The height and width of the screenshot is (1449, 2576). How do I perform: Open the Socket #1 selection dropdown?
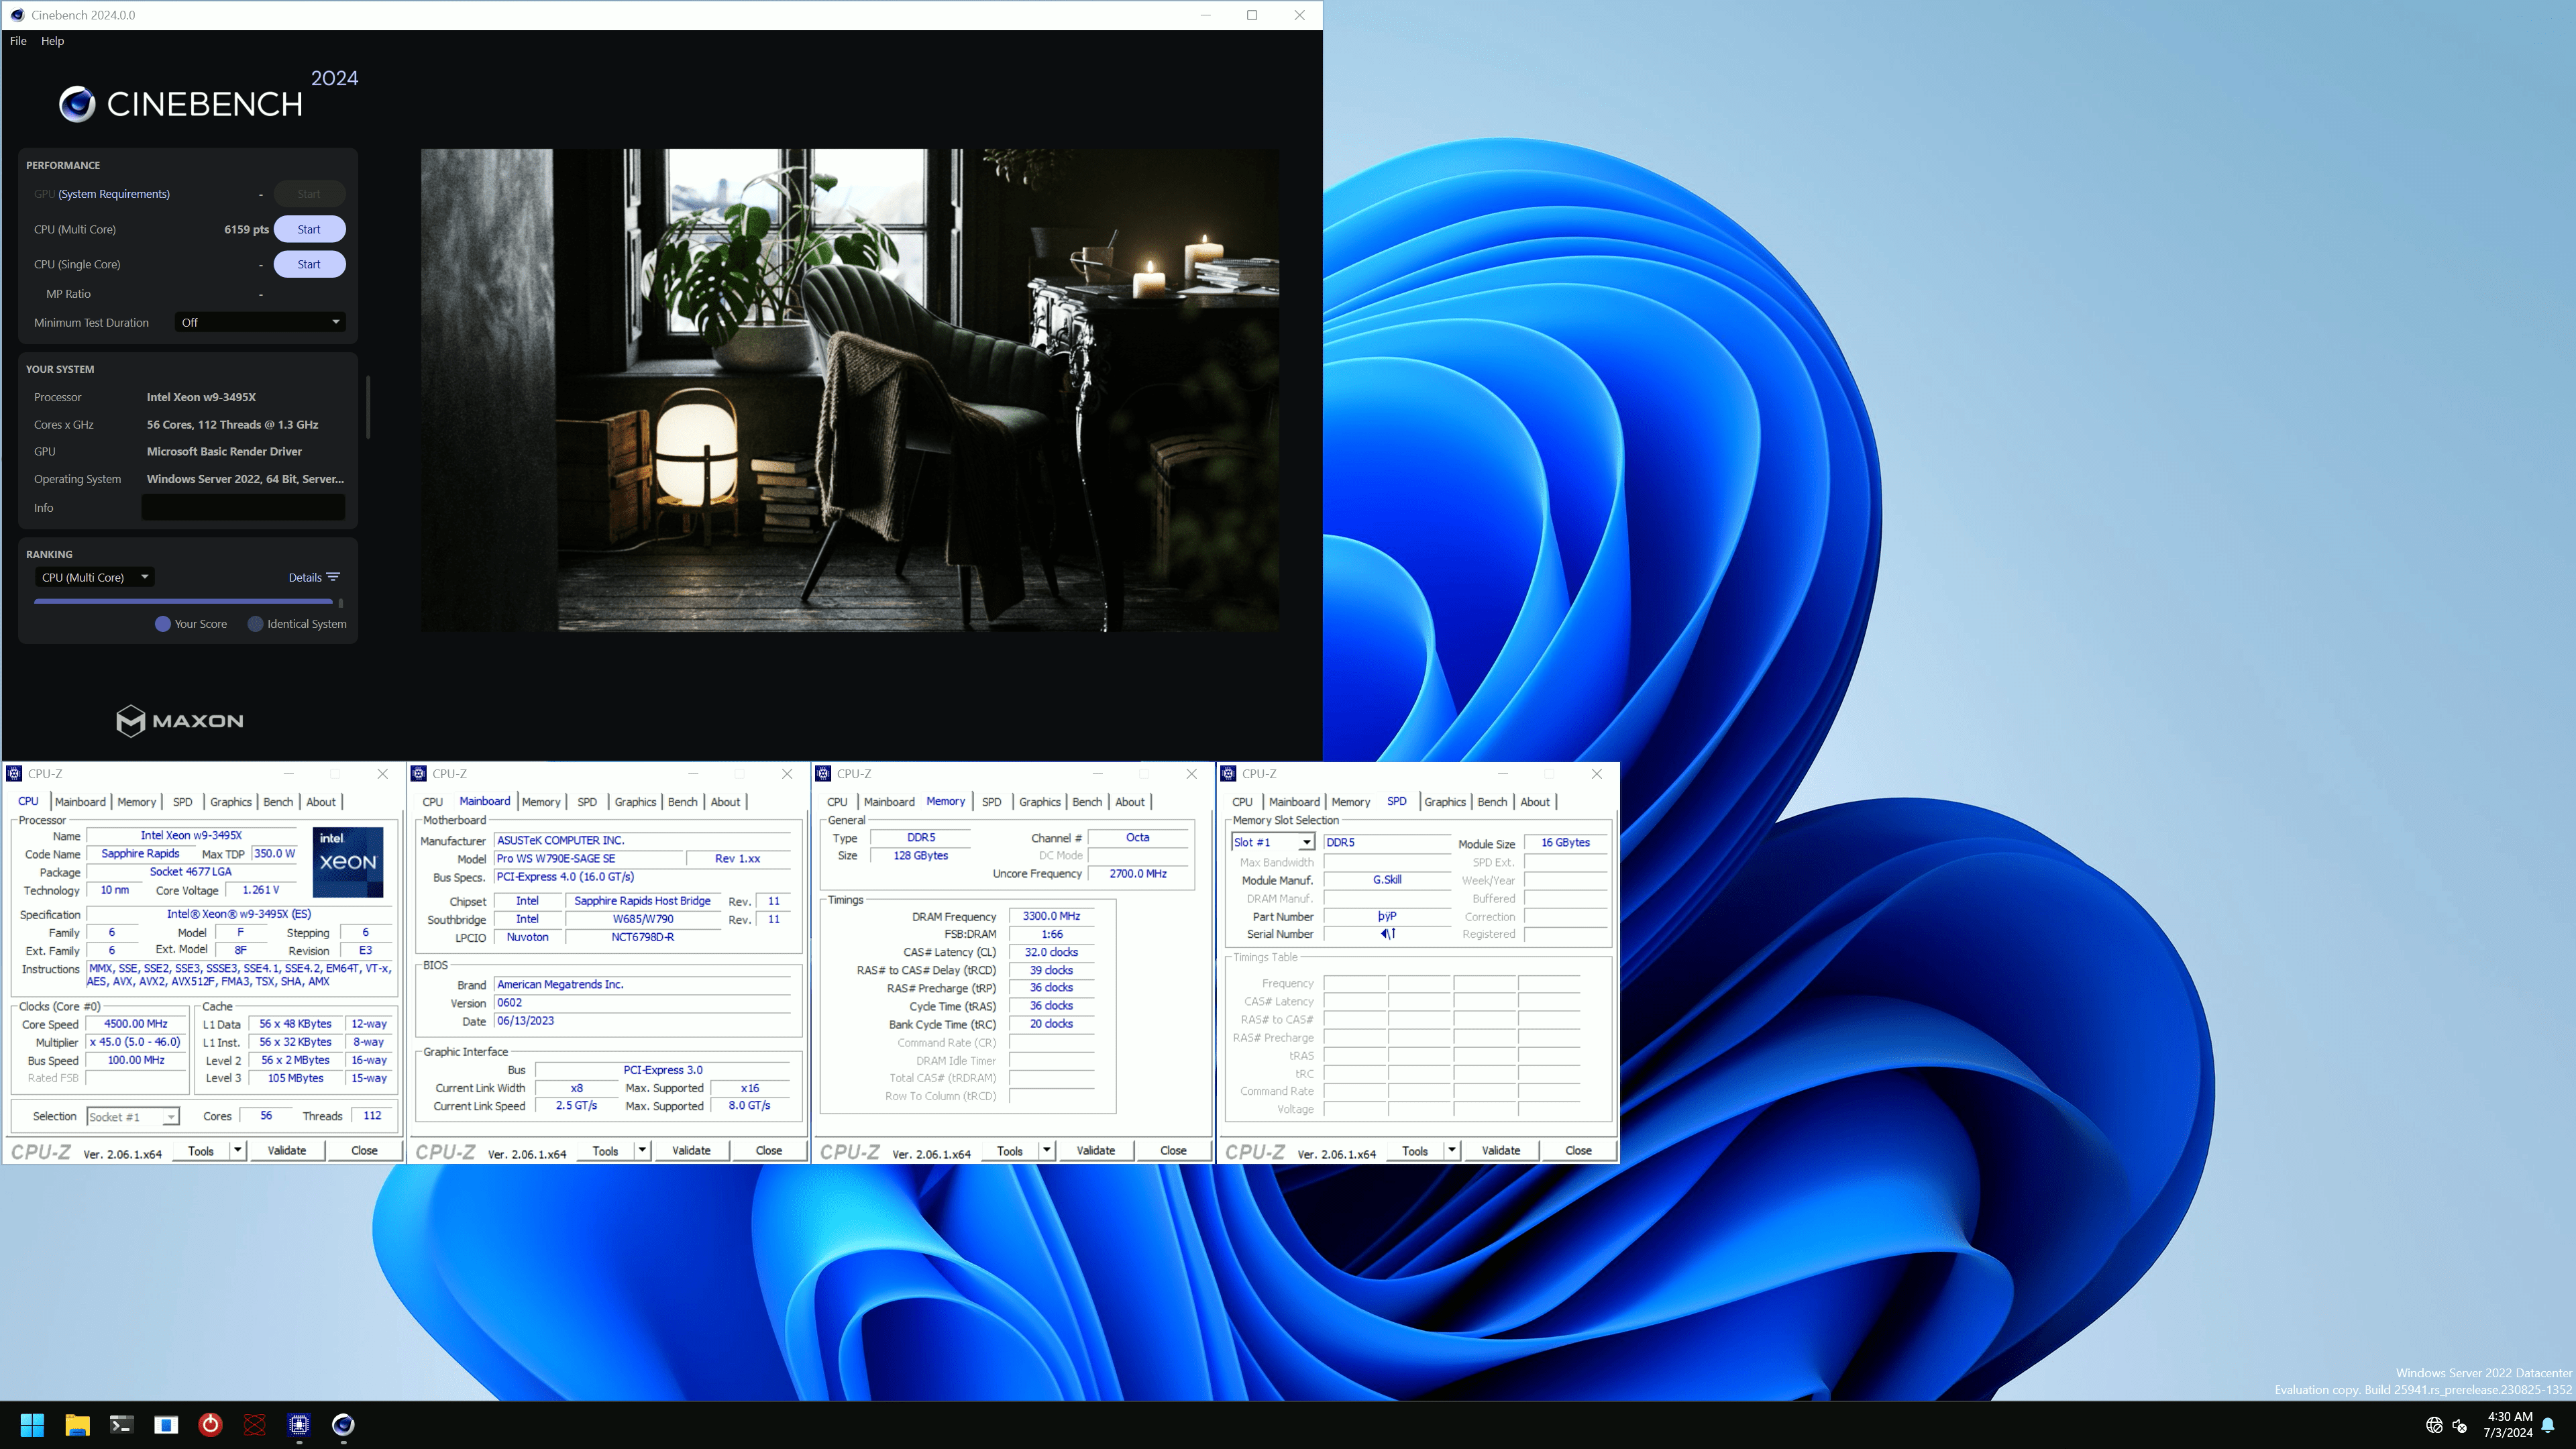pos(133,1116)
